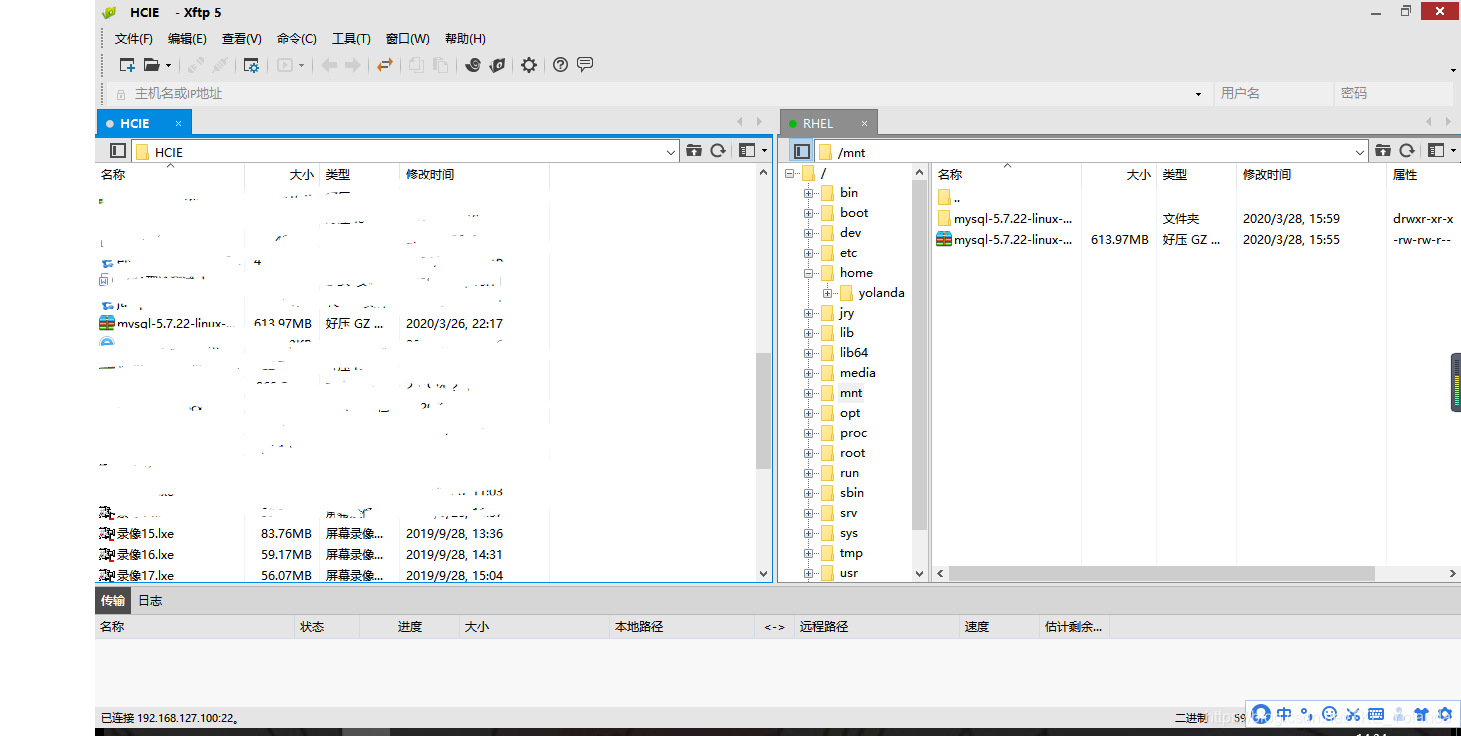Click the Help question mark icon
This screenshot has height=736, width=1461.
560,65
